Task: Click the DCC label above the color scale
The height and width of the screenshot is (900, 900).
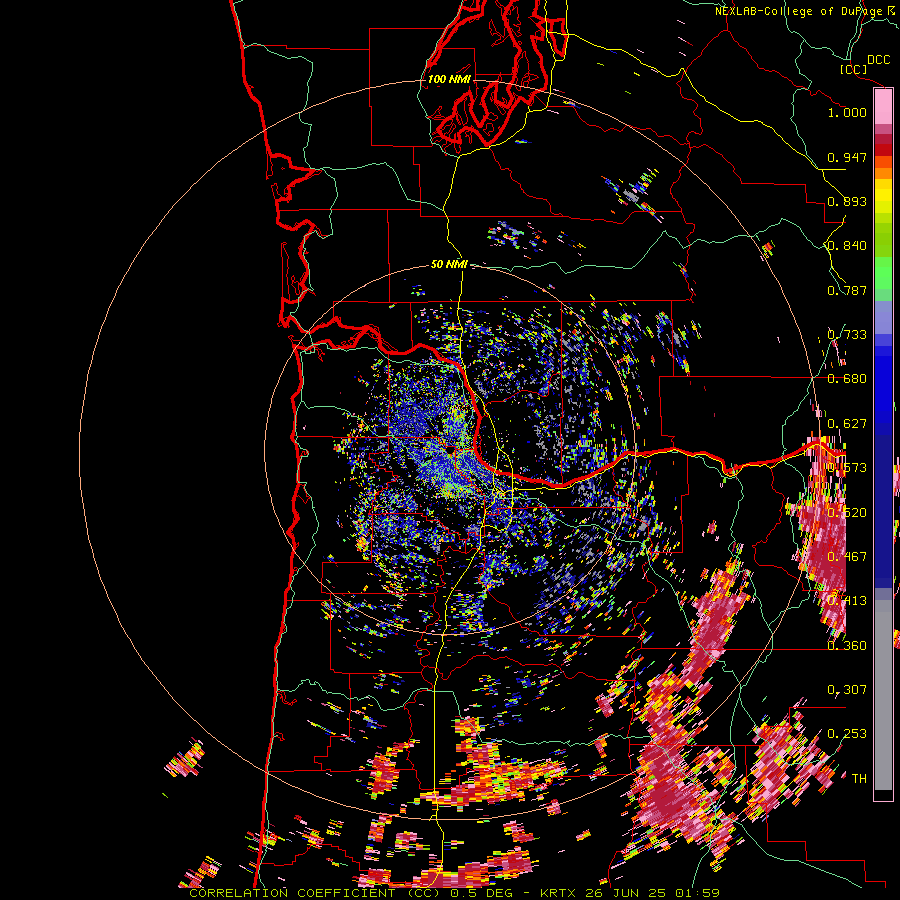Action: click(x=879, y=60)
